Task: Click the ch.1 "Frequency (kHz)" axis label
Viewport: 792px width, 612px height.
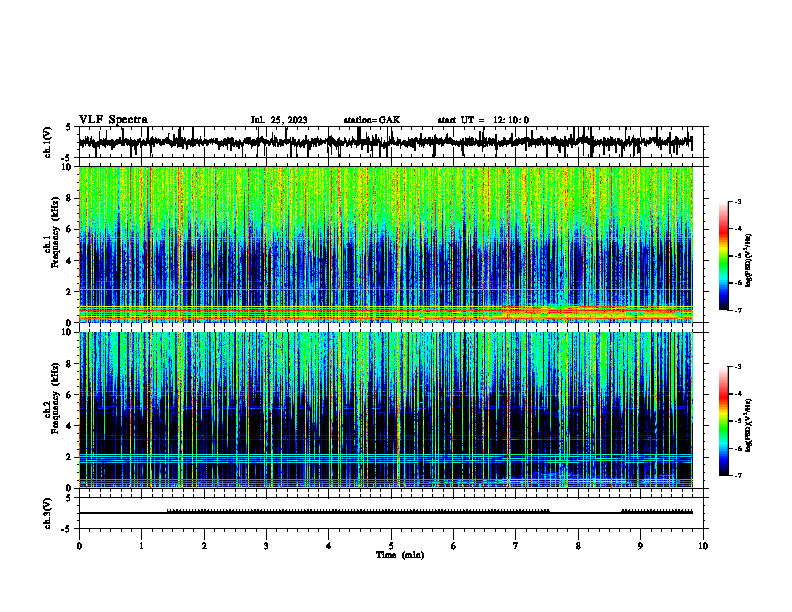Action: (x=55, y=233)
